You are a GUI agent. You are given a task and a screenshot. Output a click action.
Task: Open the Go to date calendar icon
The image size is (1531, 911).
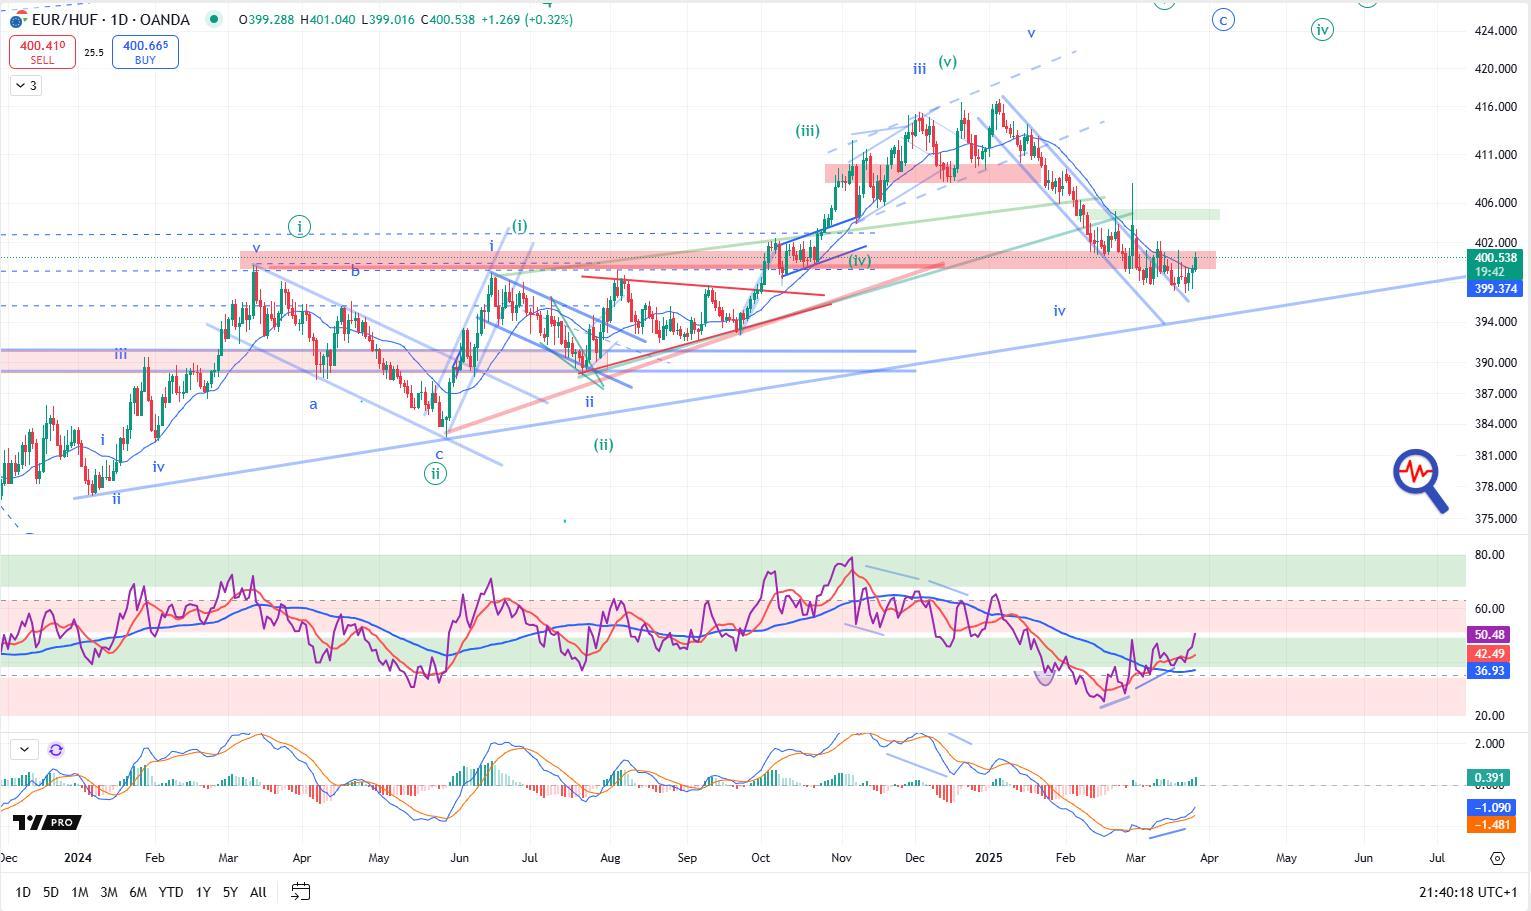click(x=300, y=891)
